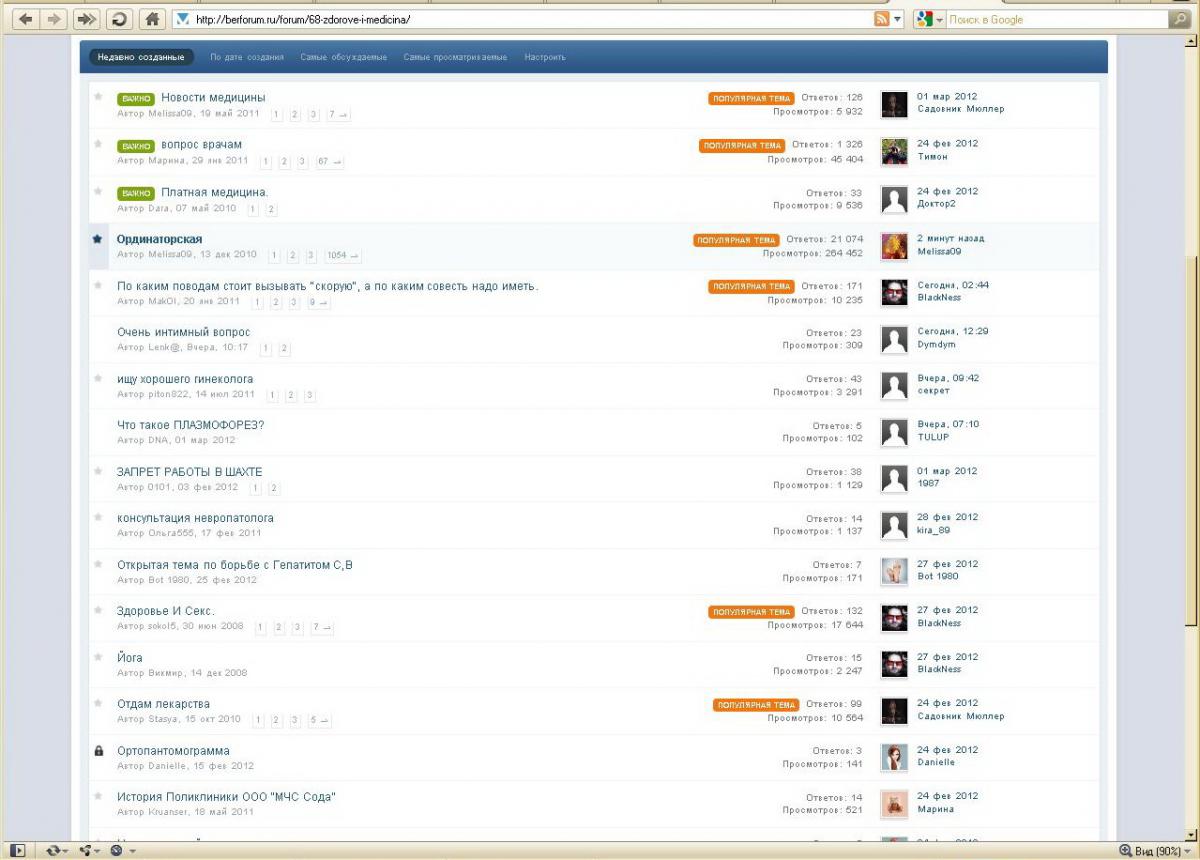Toggle the star beside Новости медицины
This screenshot has height=860, width=1200.
pyautogui.click(x=98, y=97)
